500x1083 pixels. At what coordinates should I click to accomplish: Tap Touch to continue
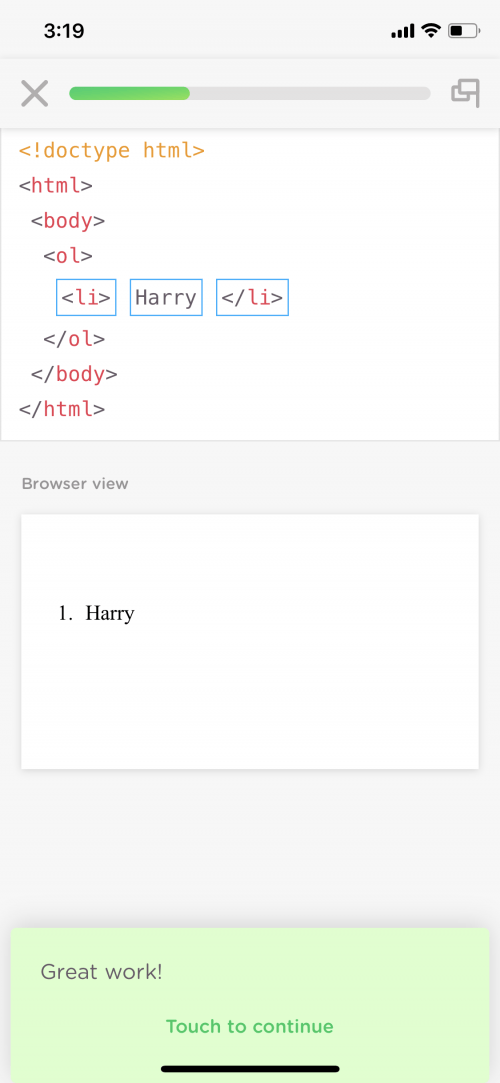(249, 1026)
